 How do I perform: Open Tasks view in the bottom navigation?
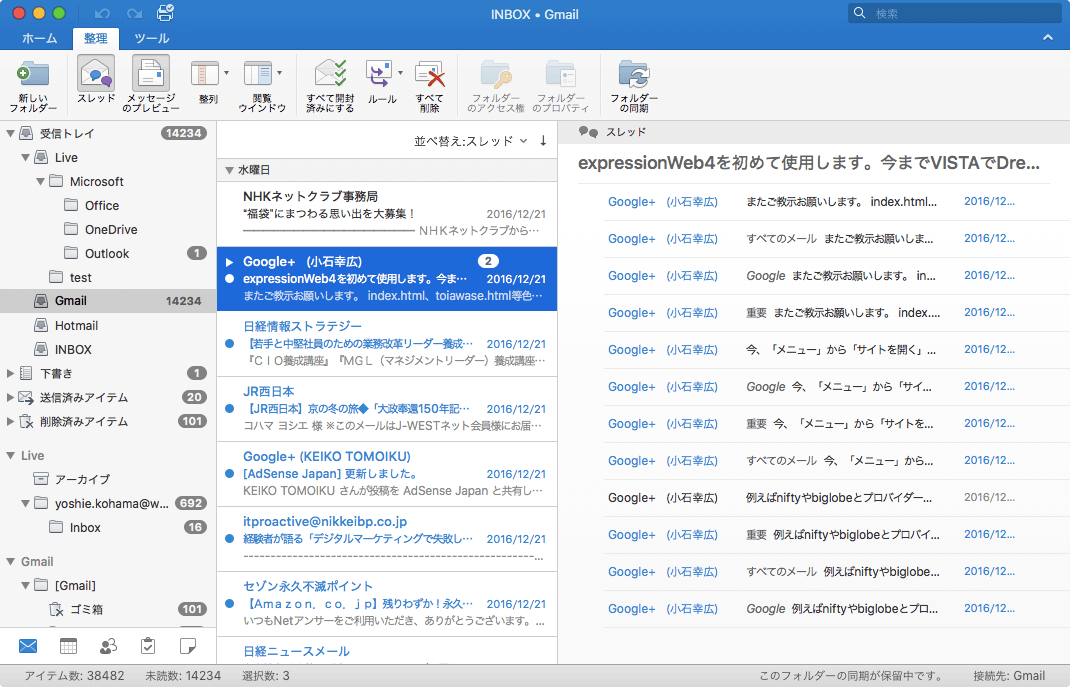click(x=148, y=646)
